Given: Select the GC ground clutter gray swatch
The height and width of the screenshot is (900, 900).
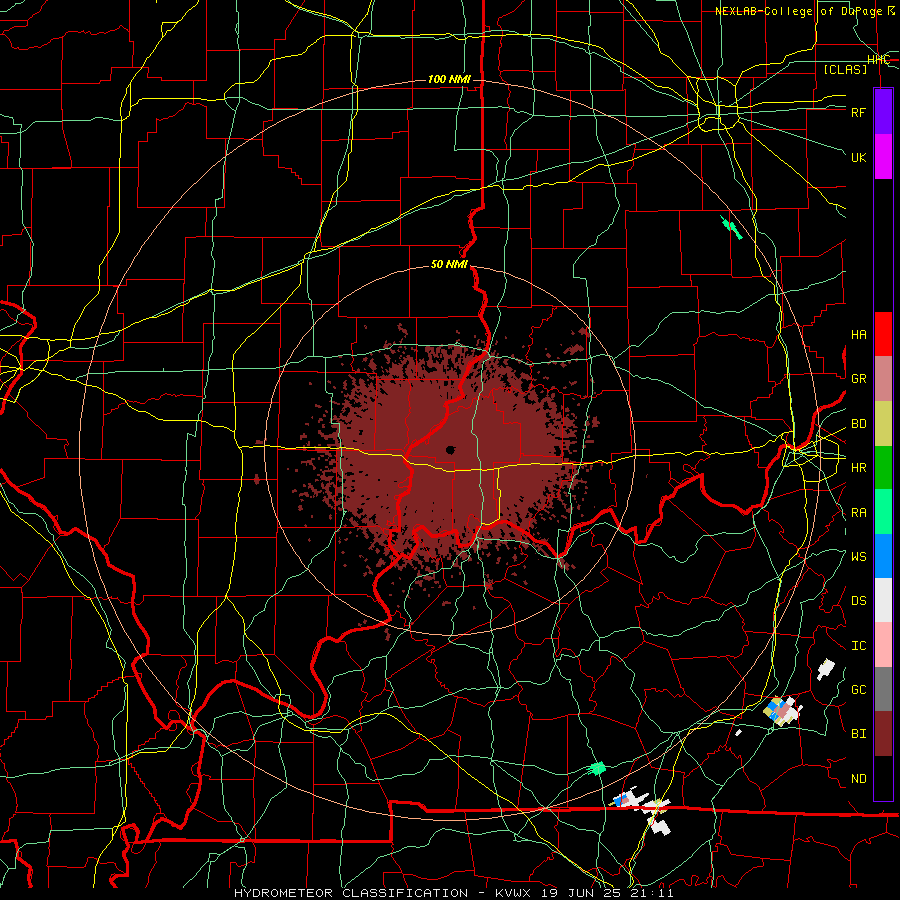Looking at the screenshot, I should point(883,689).
